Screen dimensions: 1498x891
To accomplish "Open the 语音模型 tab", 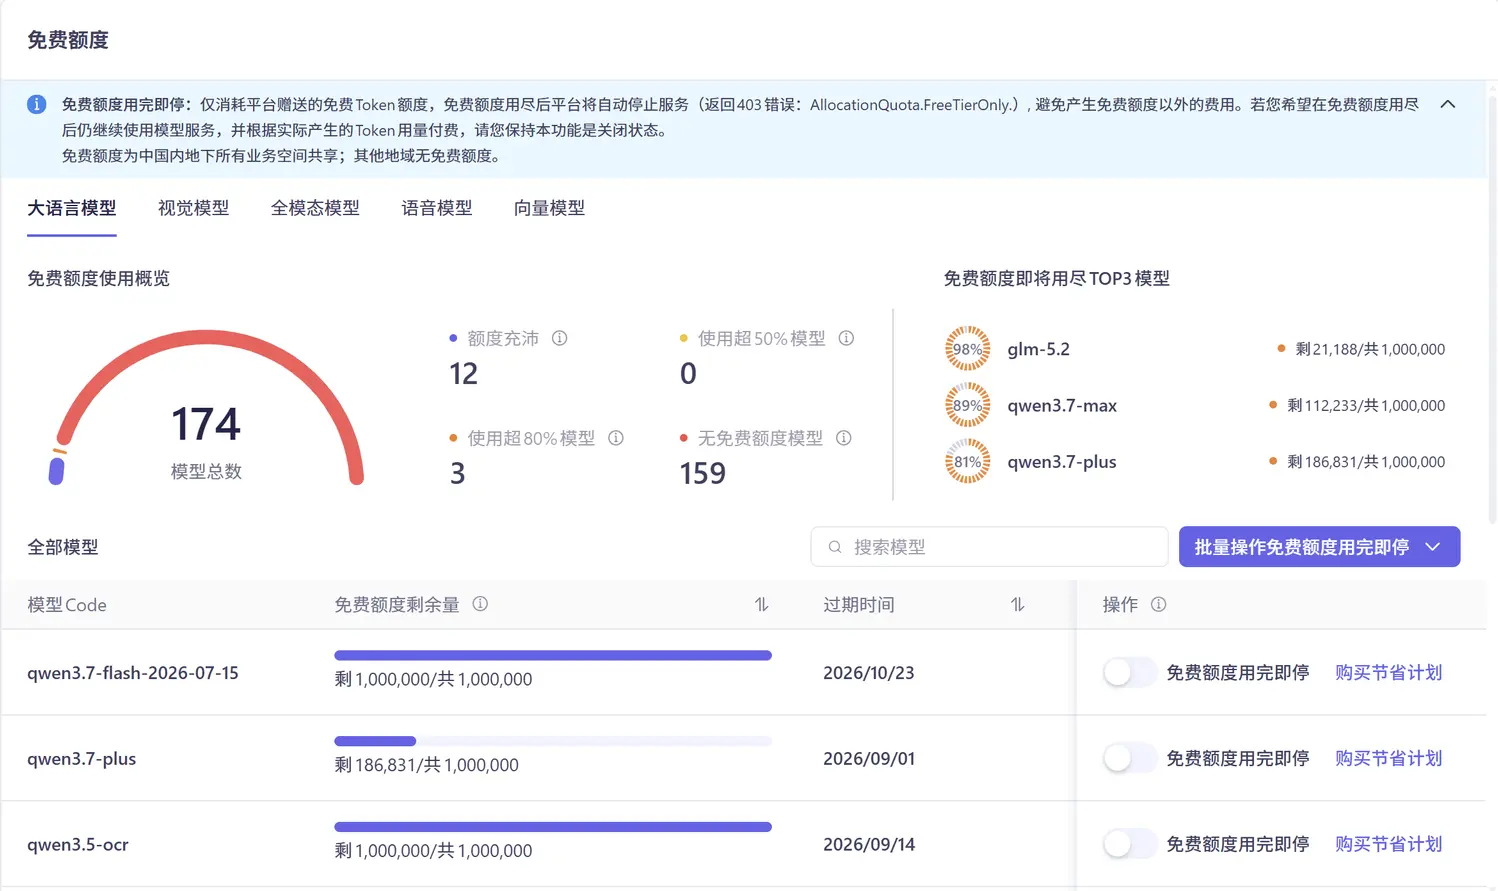I will (x=437, y=208).
